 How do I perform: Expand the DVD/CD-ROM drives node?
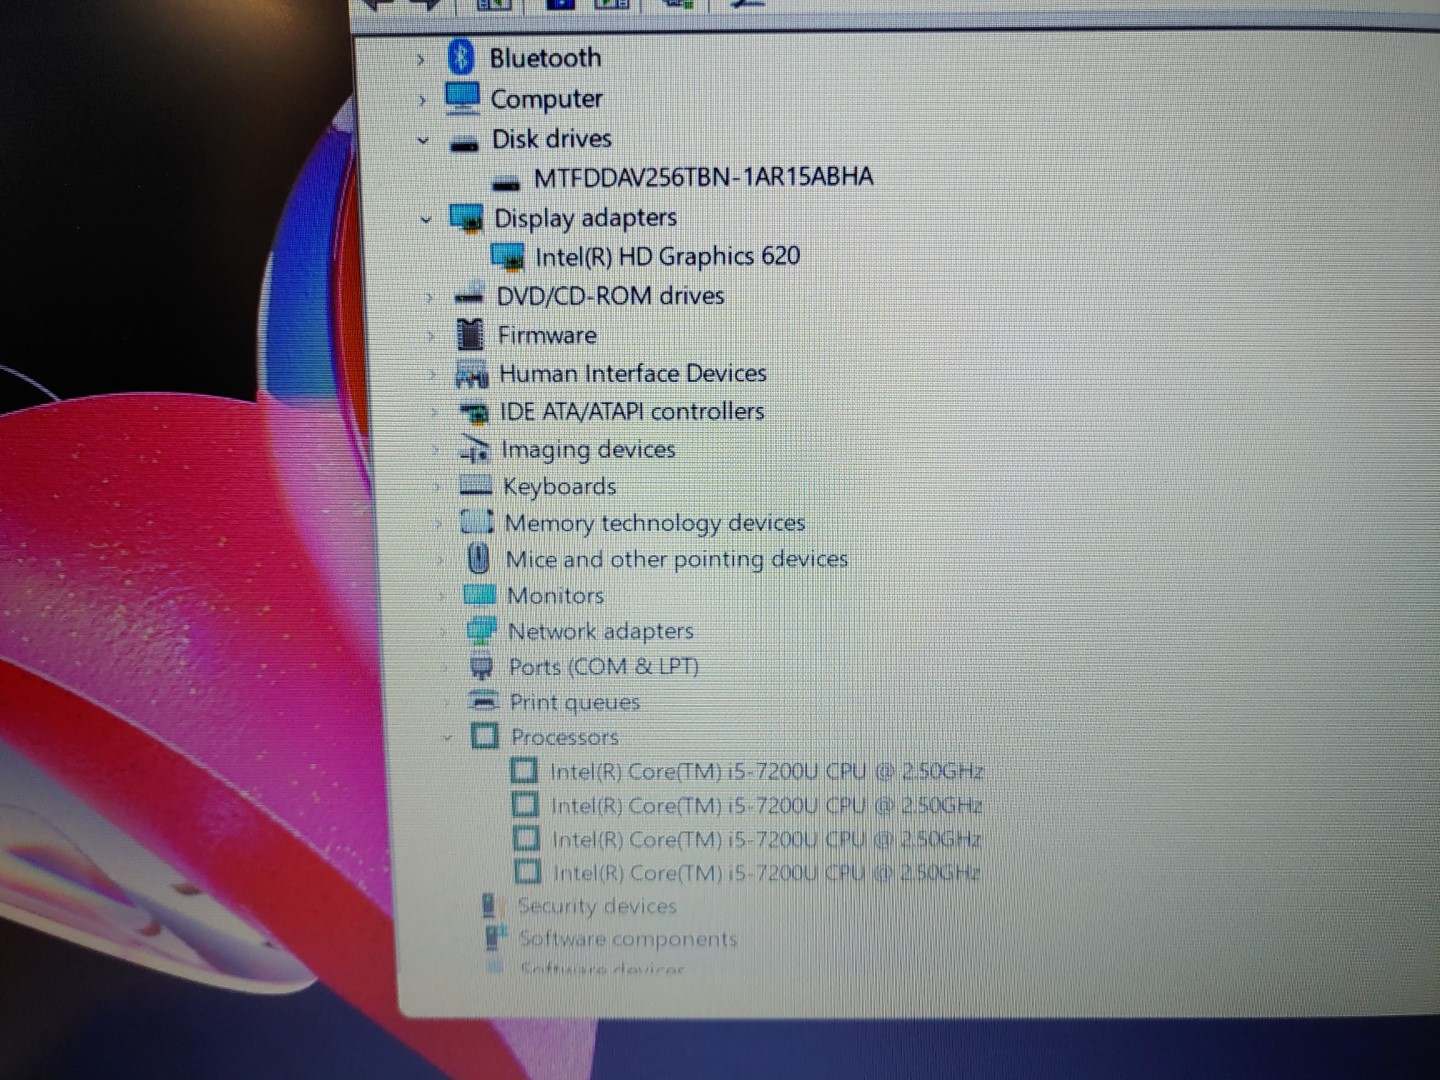(x=429, y=297)
